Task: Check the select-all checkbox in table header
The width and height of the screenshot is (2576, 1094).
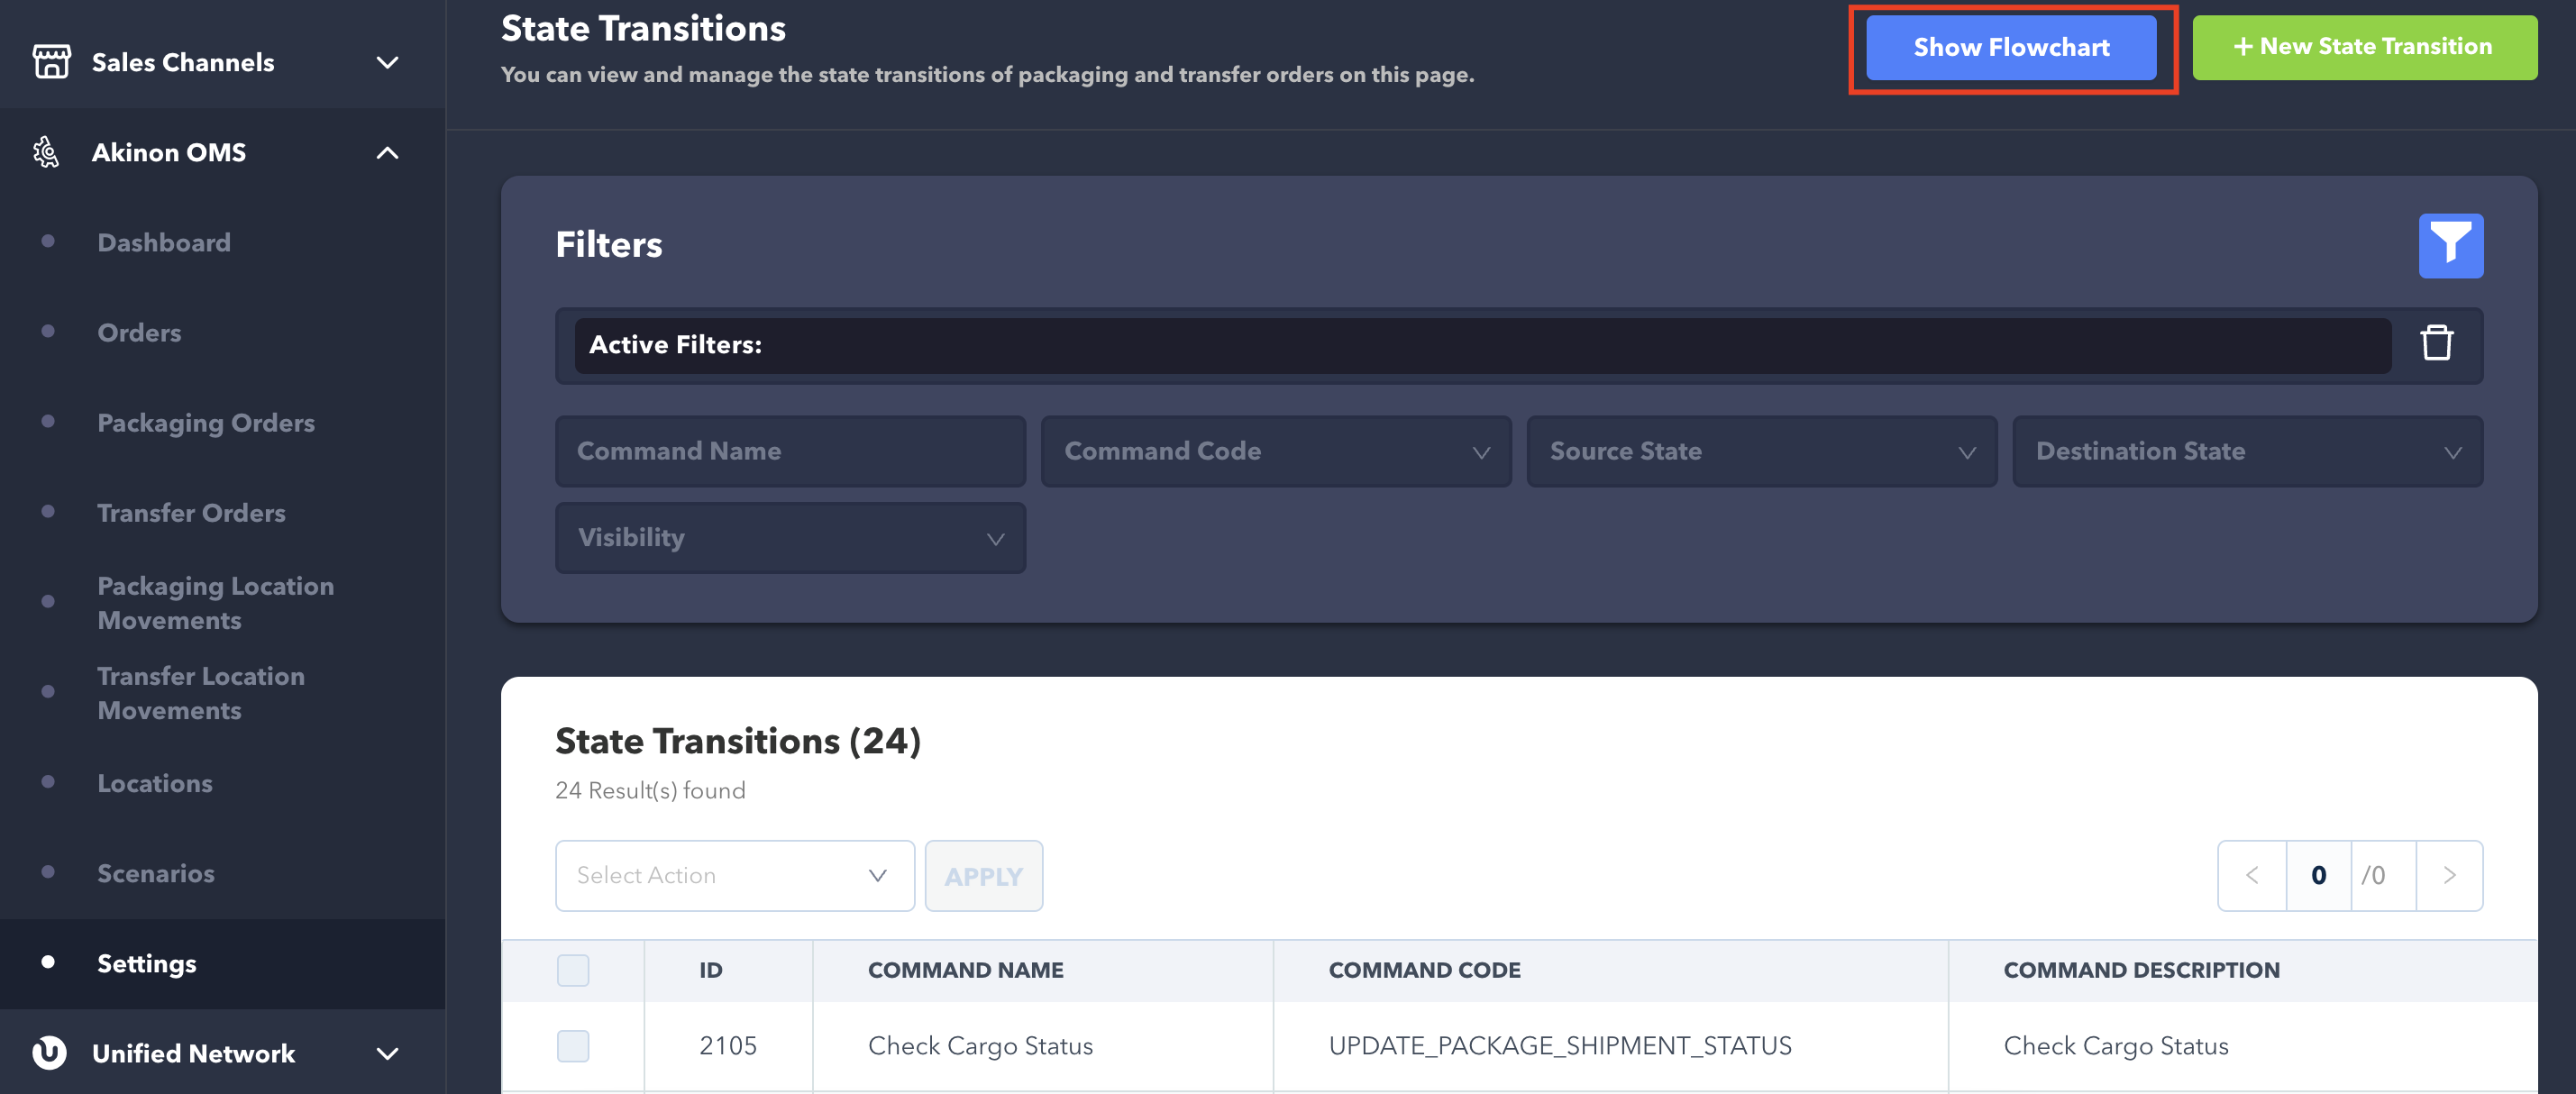Action: (x=573, y=970)
